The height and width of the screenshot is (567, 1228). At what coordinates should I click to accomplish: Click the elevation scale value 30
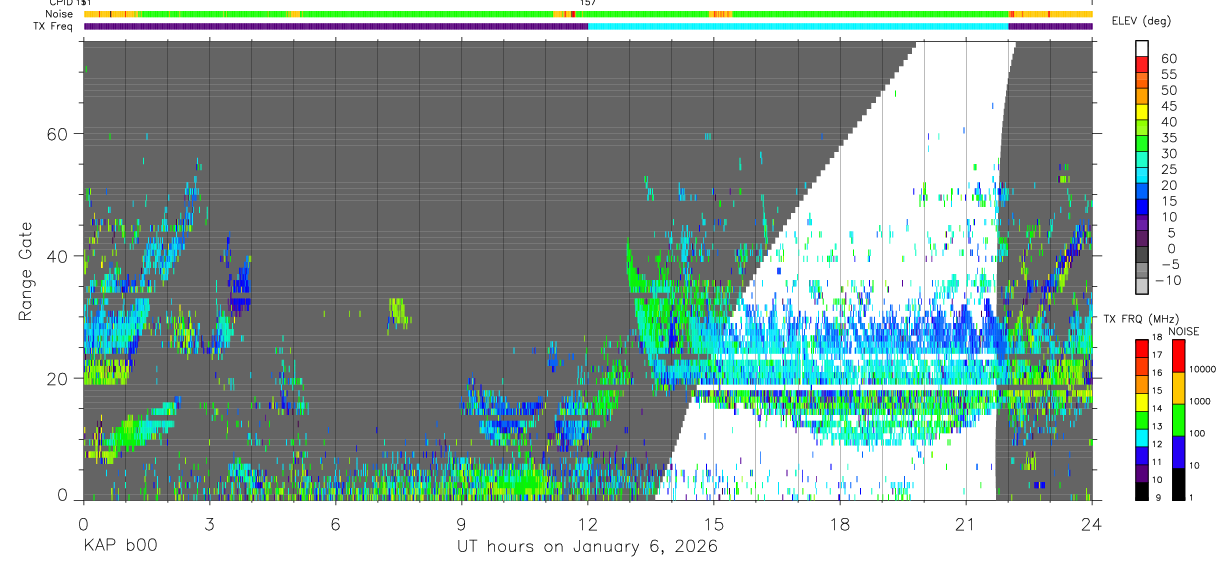[x=1167, y=153]
